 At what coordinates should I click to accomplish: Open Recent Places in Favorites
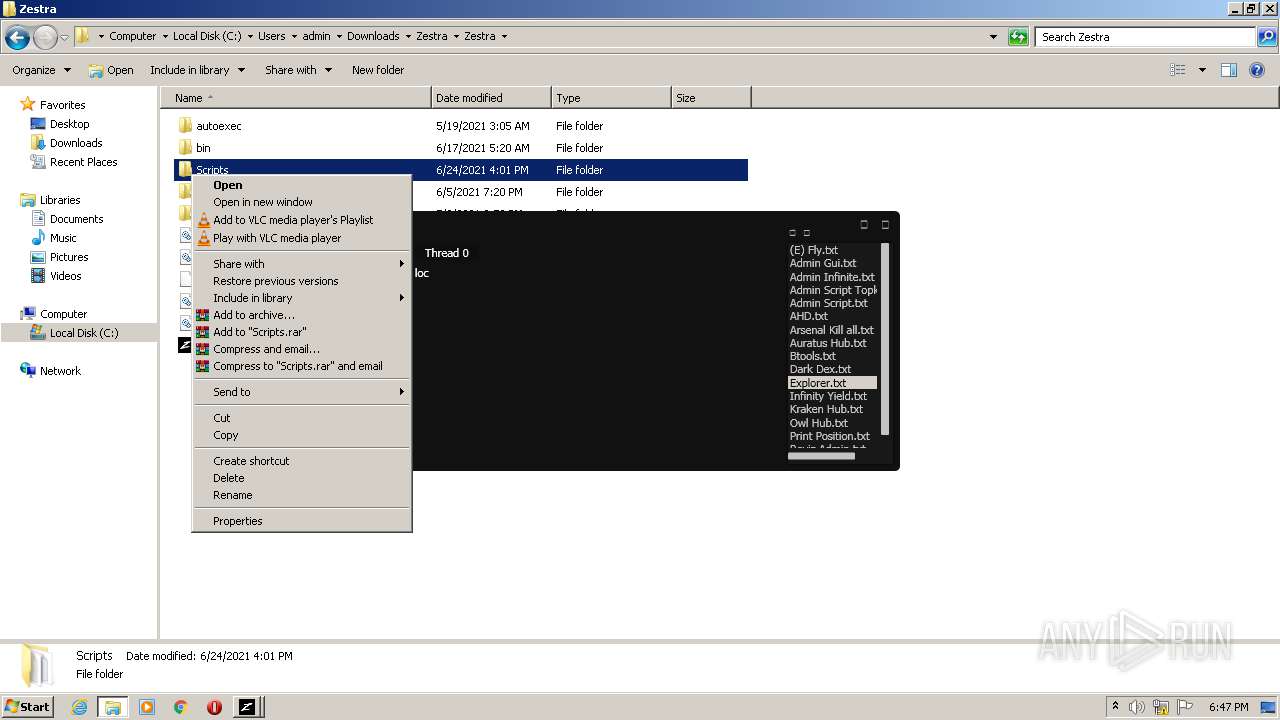pyautogui.click(x=83, y=162)
